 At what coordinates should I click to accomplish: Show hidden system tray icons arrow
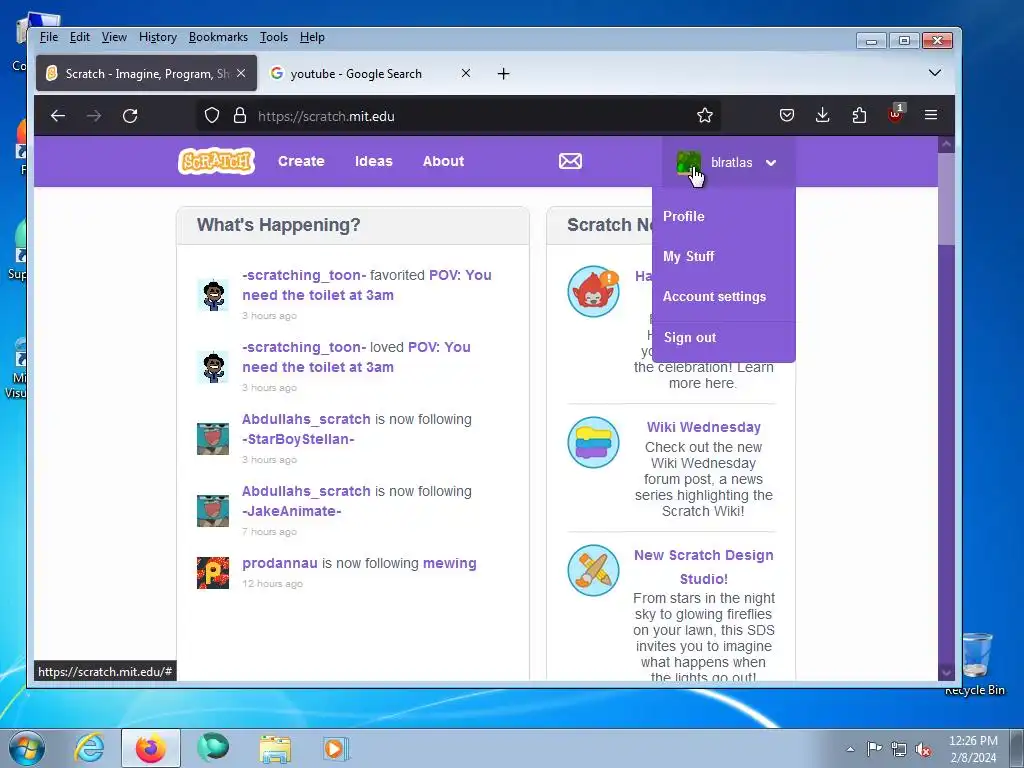coord(850,749)
